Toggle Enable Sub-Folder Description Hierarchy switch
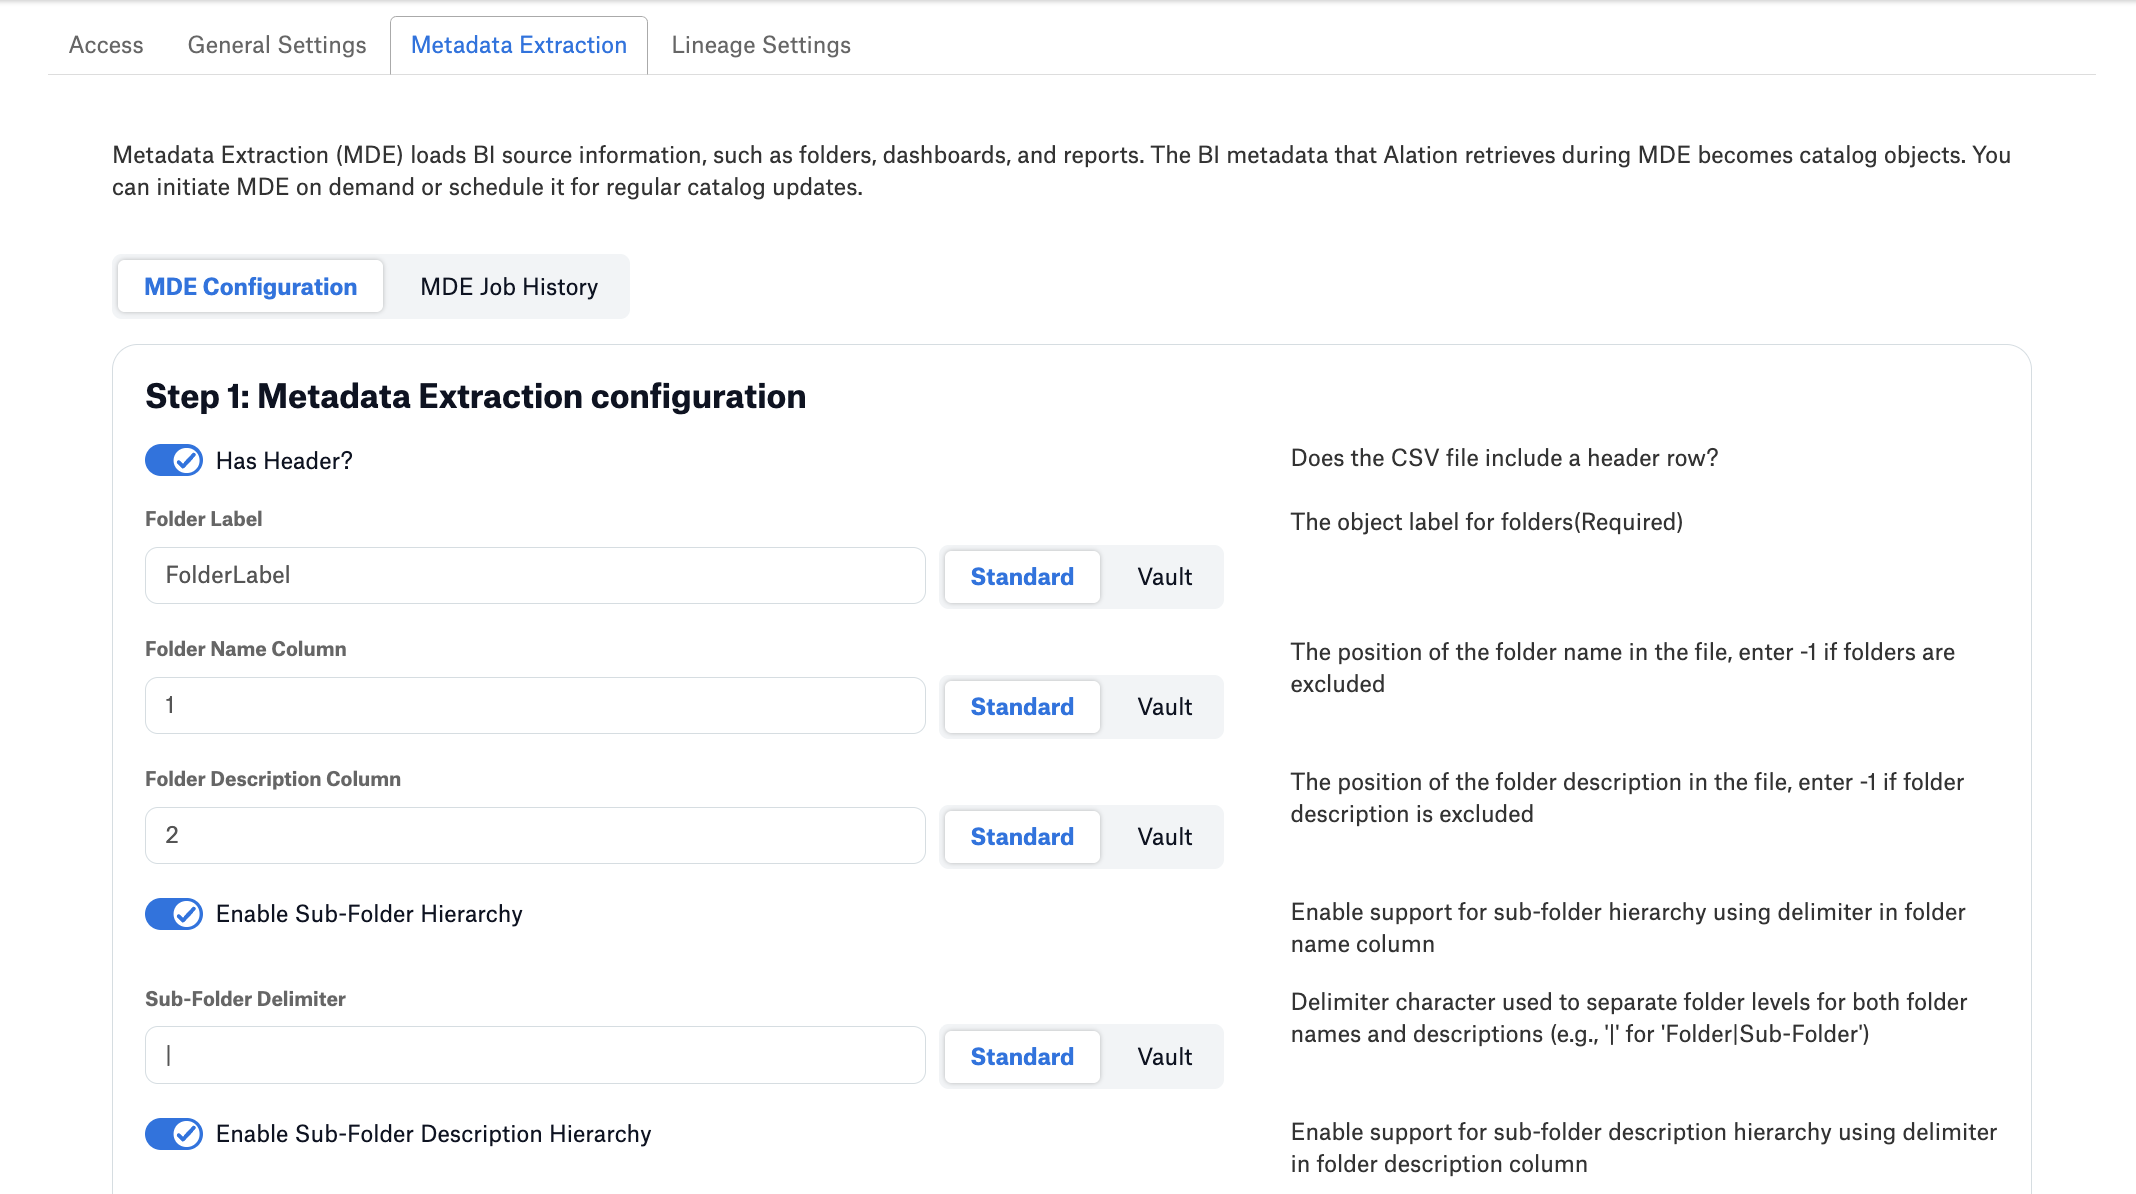 (174, 1134)
